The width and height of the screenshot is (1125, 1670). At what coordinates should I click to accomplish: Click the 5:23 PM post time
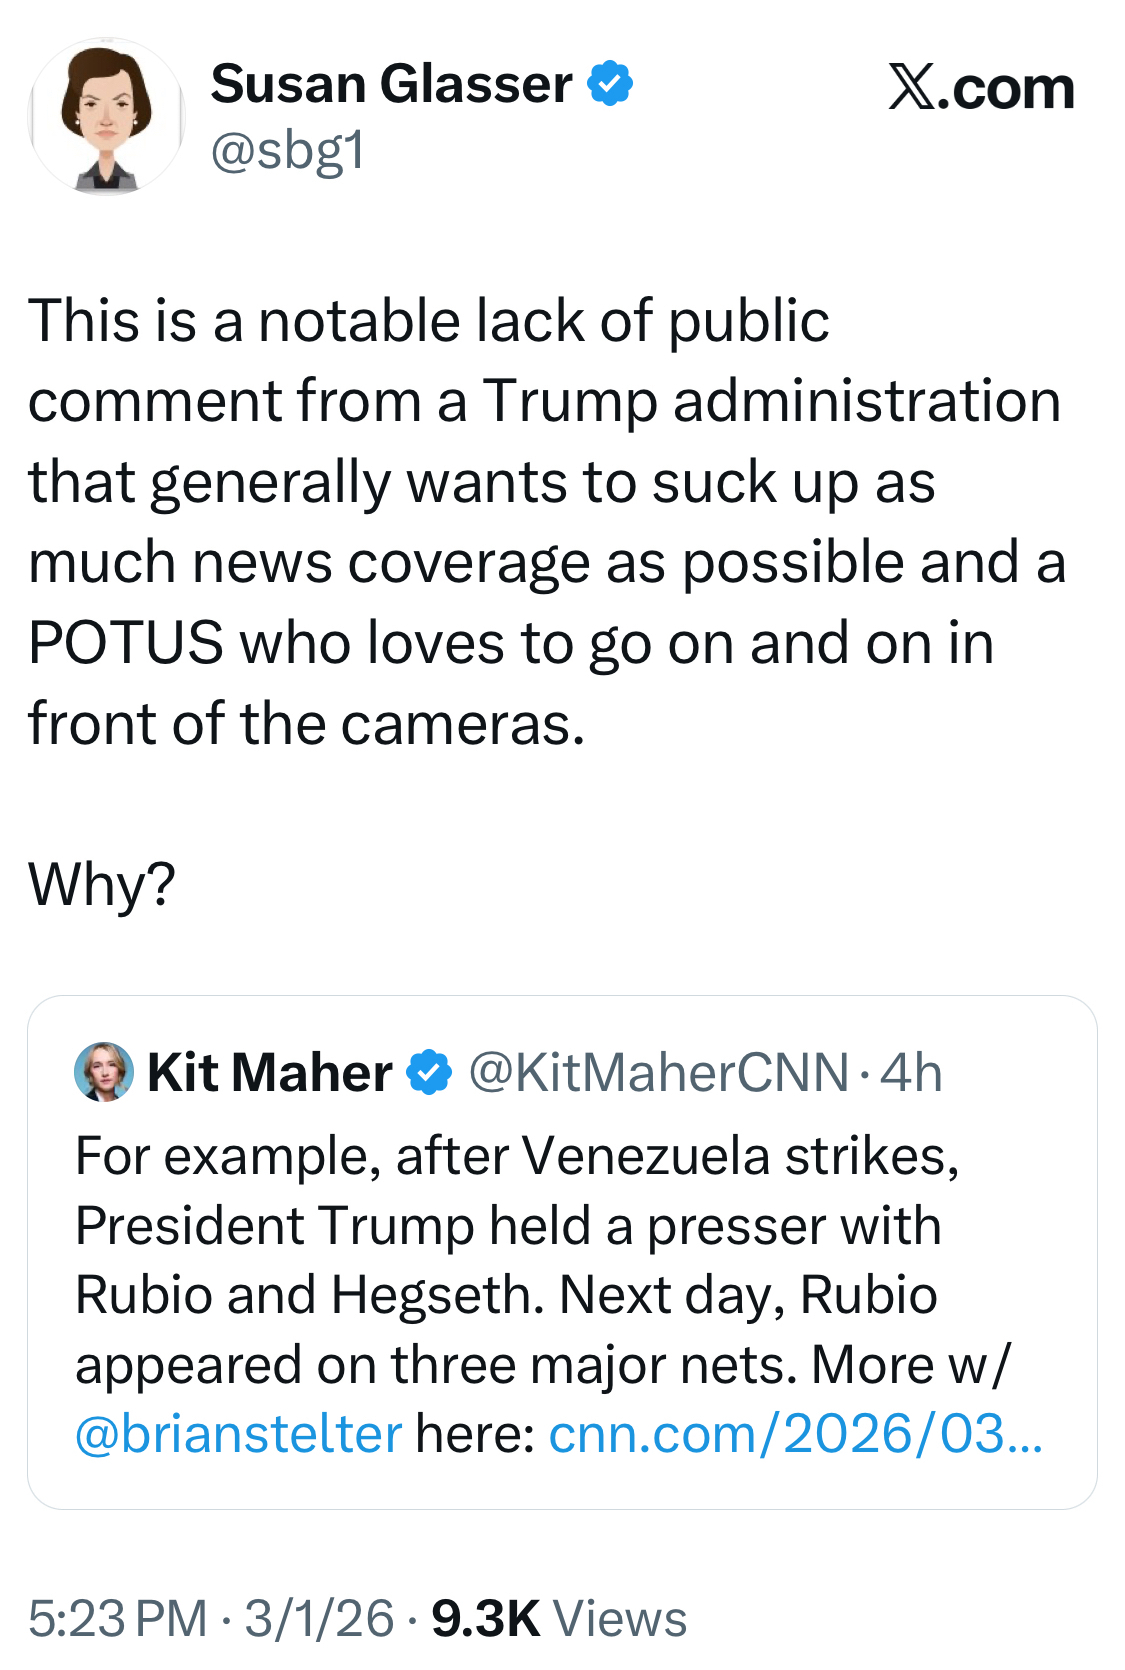117,1618
